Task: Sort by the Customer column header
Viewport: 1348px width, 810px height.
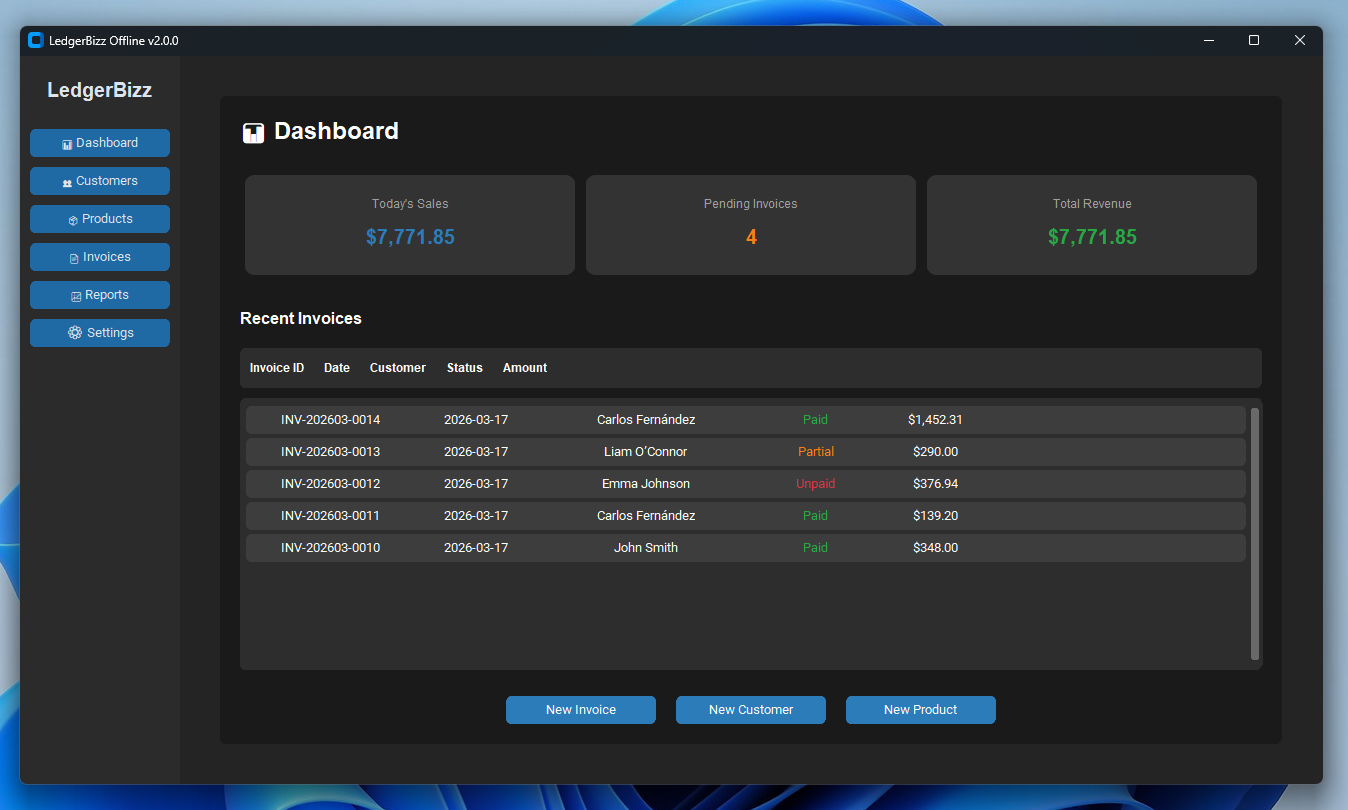Action: click(x=397, y=367)
